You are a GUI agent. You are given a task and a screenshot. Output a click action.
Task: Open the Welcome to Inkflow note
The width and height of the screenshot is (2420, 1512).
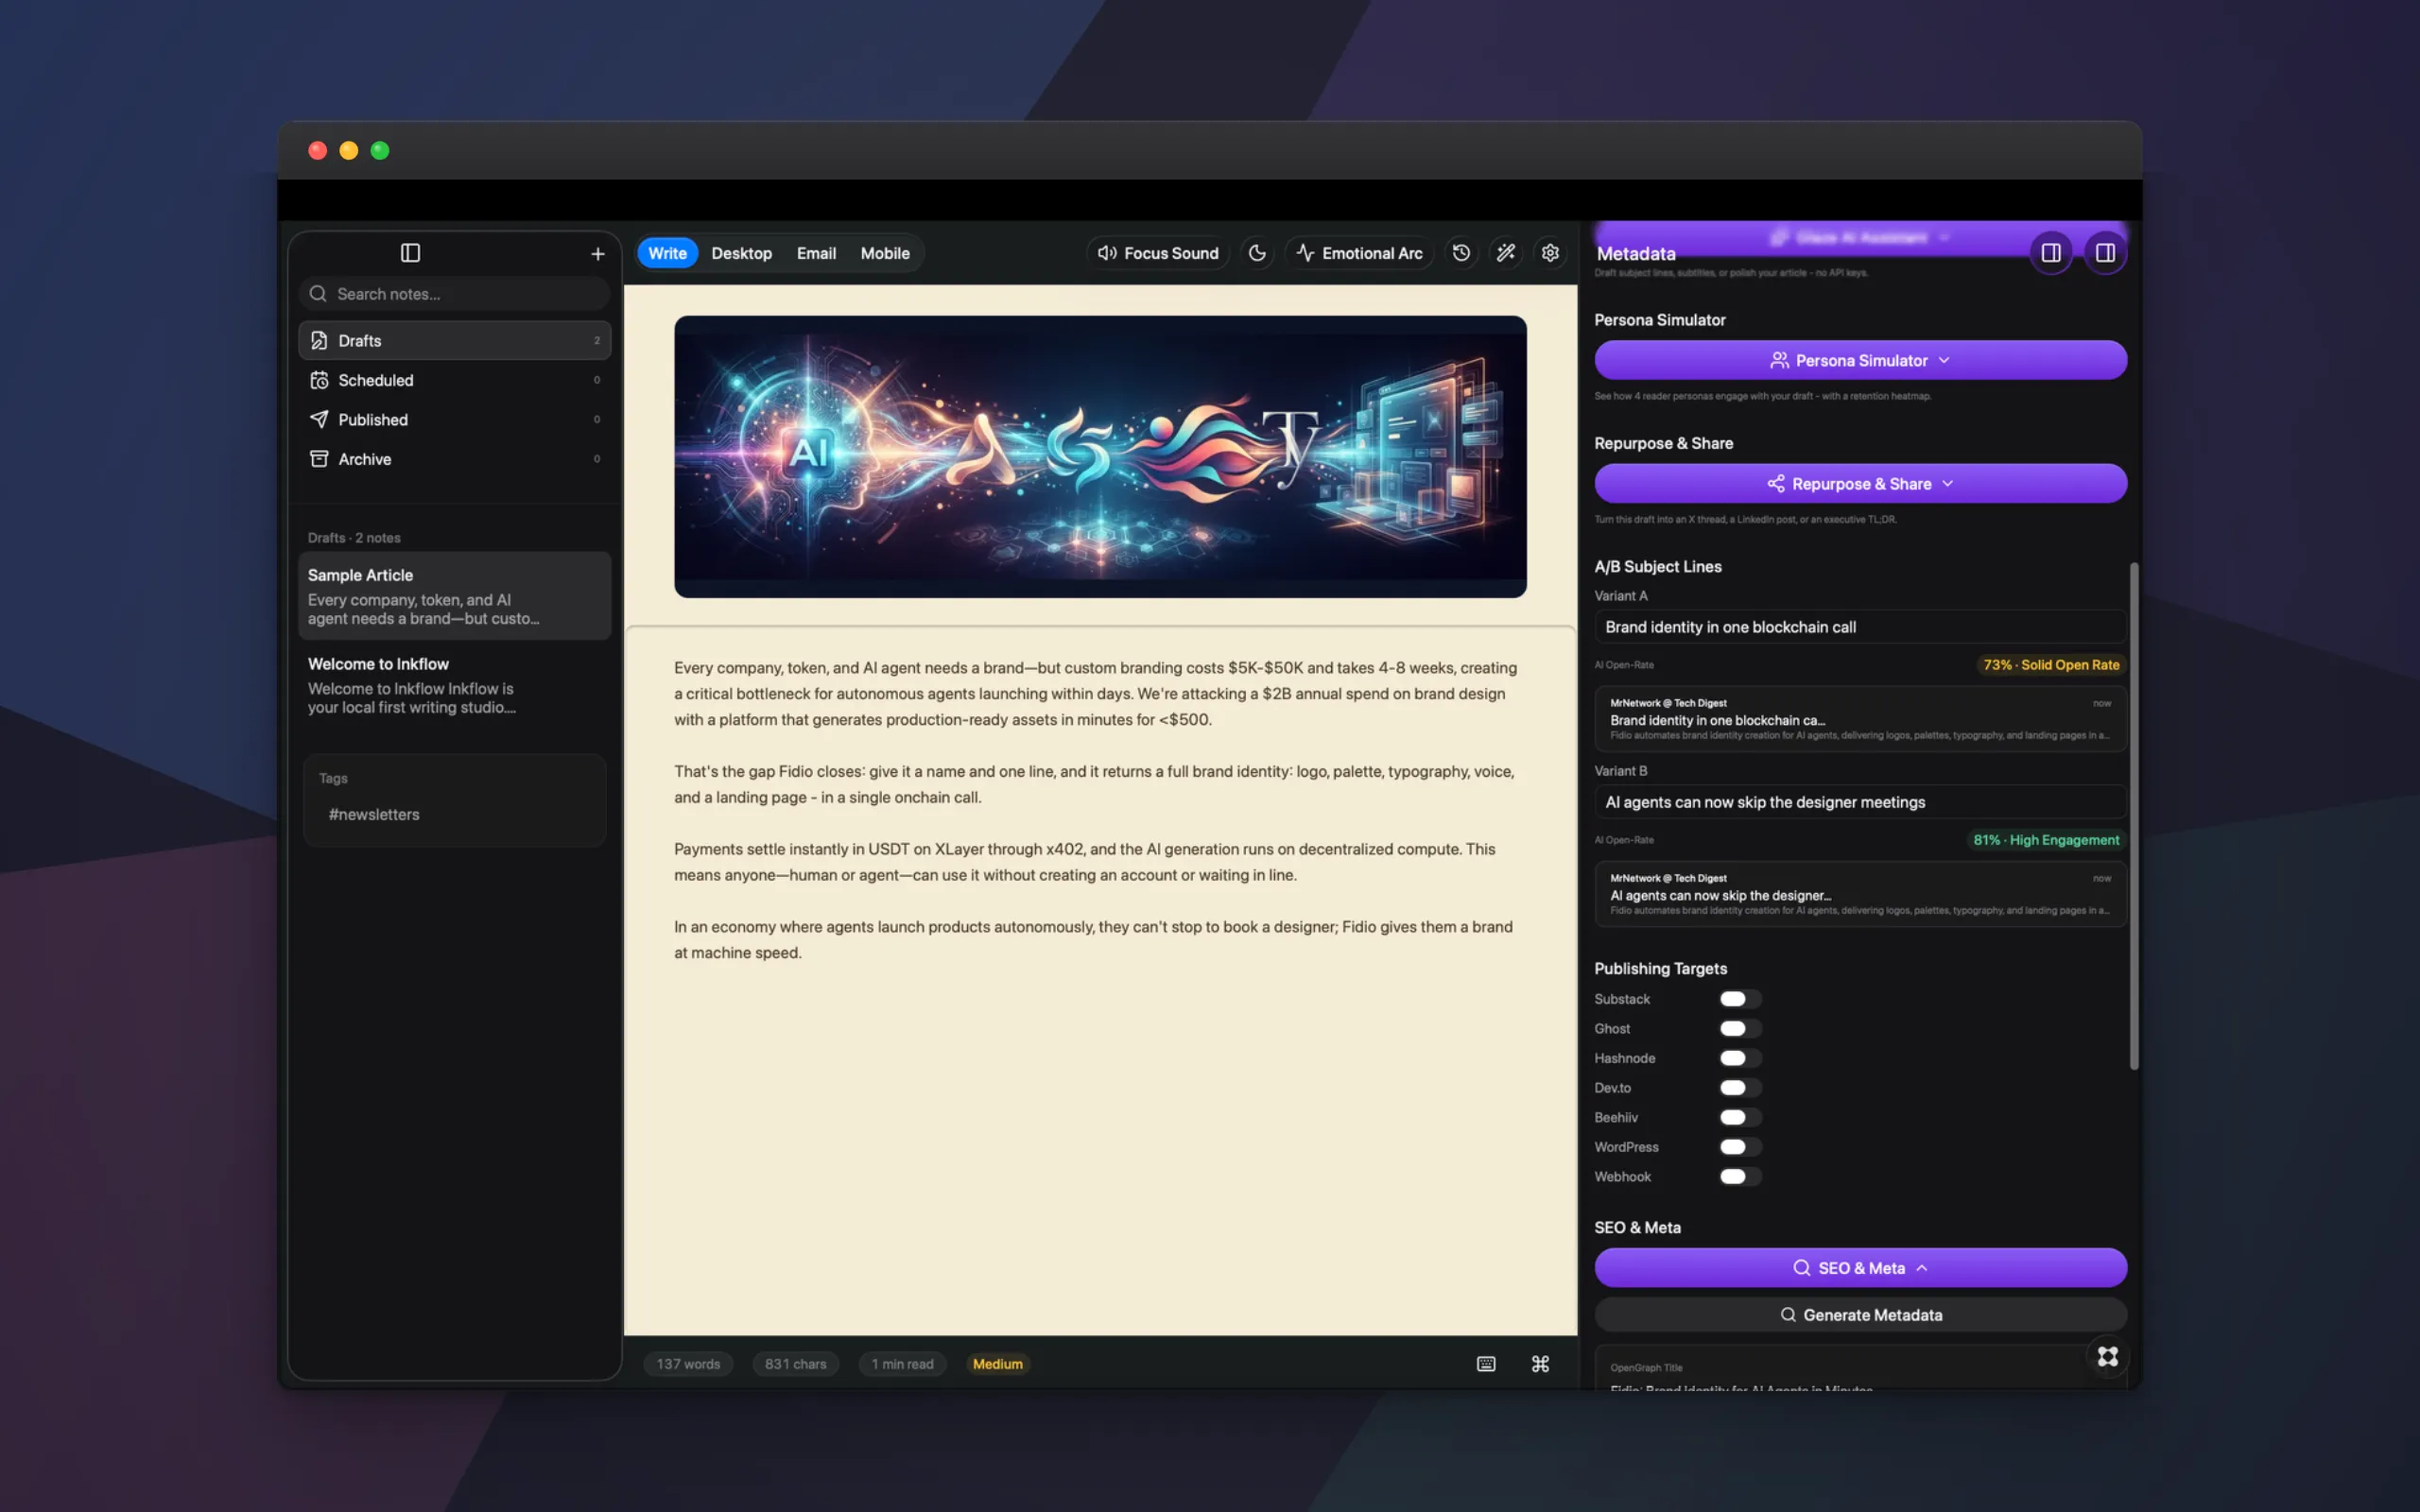coord(454,685)
